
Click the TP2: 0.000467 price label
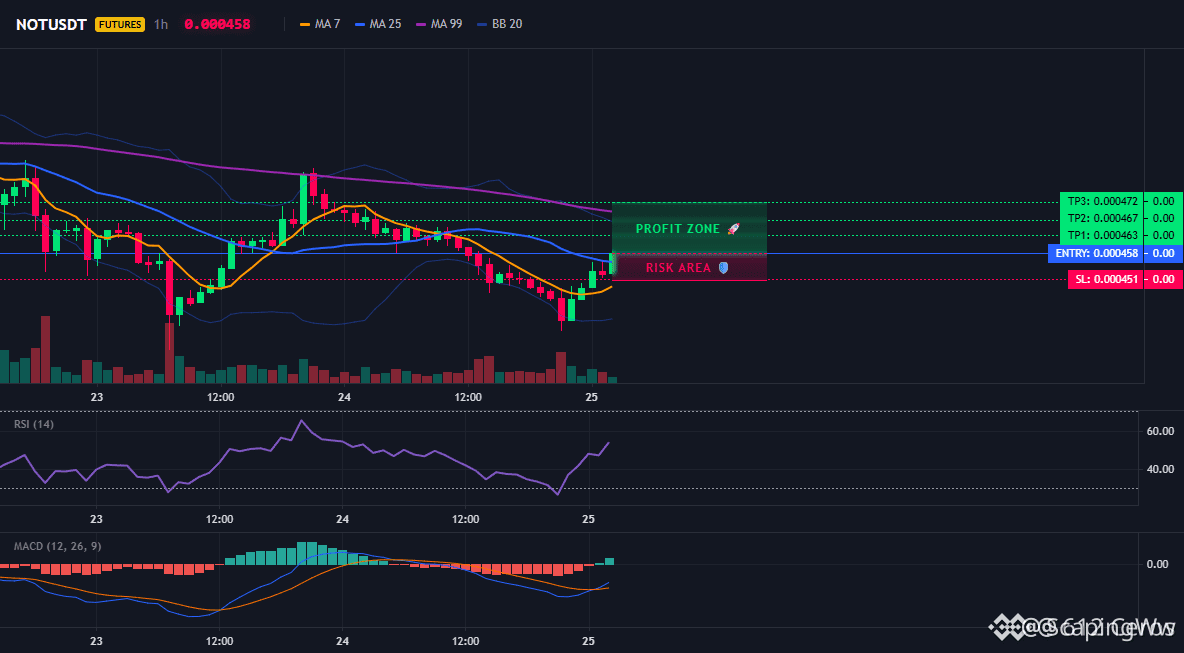[x=1102, y=218]
